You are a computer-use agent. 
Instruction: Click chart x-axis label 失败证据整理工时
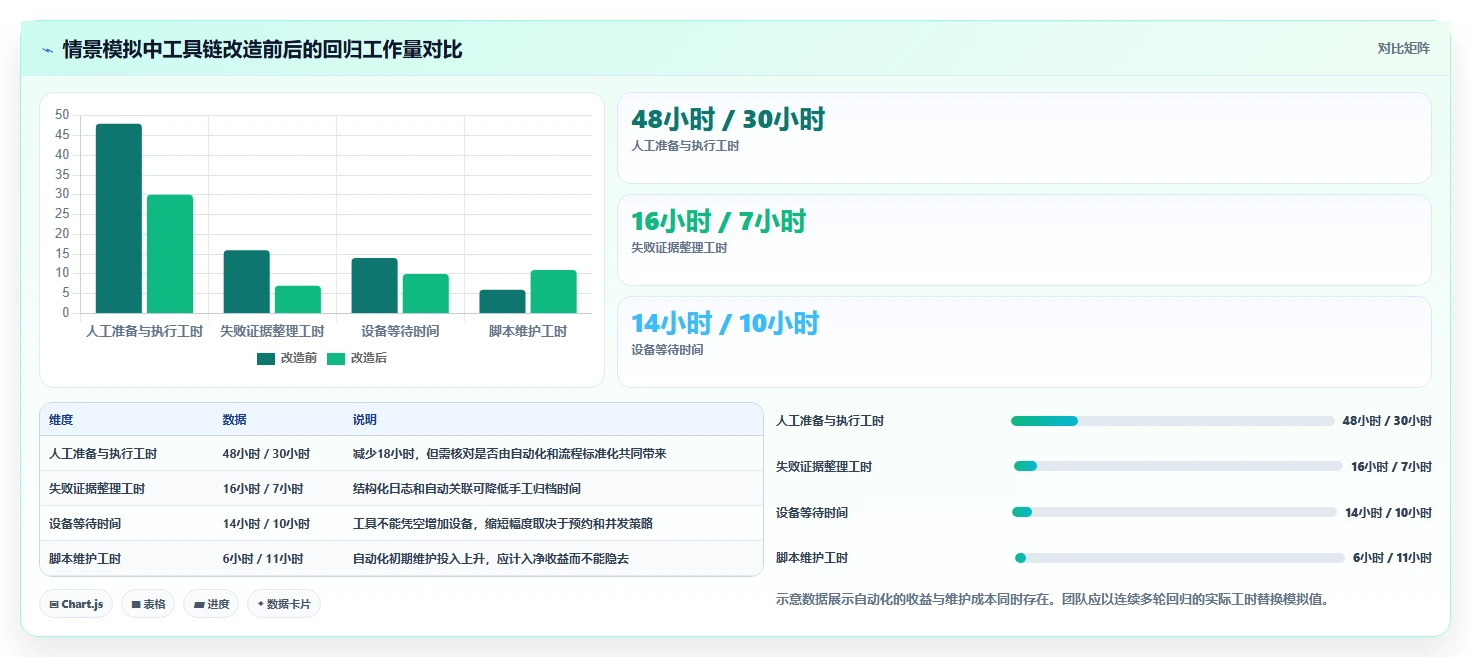[272, 331]
